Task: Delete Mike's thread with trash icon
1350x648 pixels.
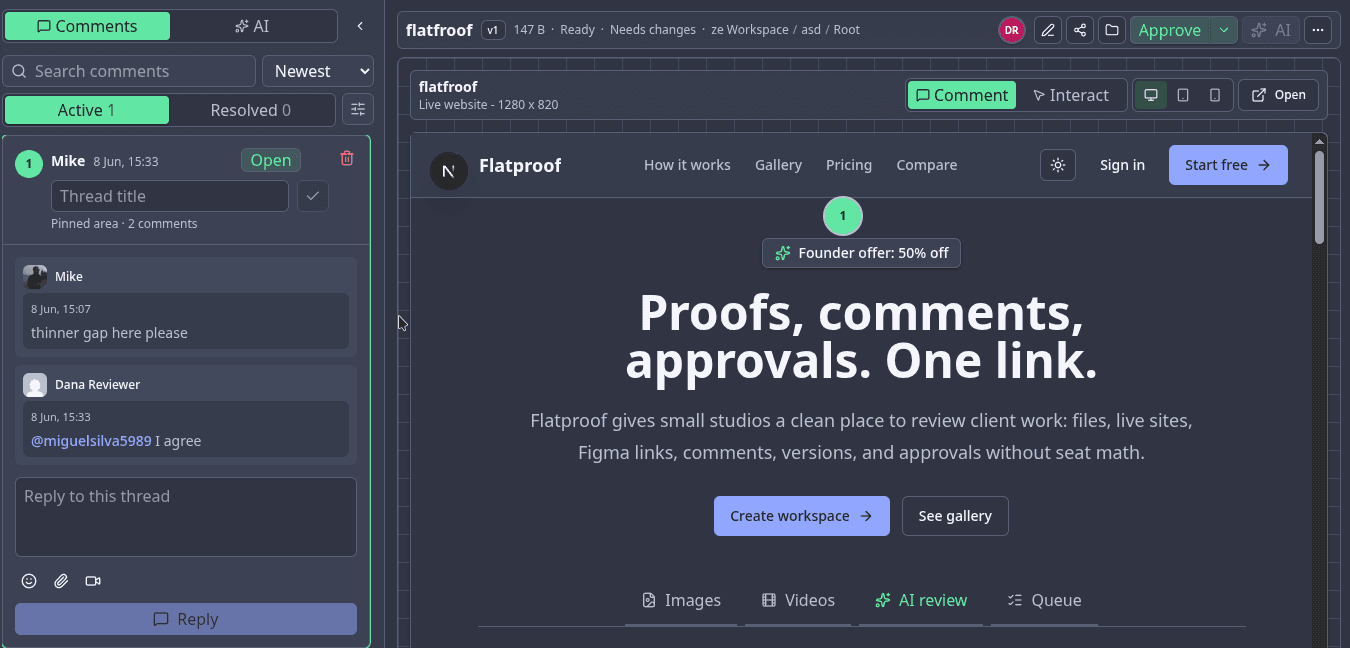Action: [x=347, y=158]
